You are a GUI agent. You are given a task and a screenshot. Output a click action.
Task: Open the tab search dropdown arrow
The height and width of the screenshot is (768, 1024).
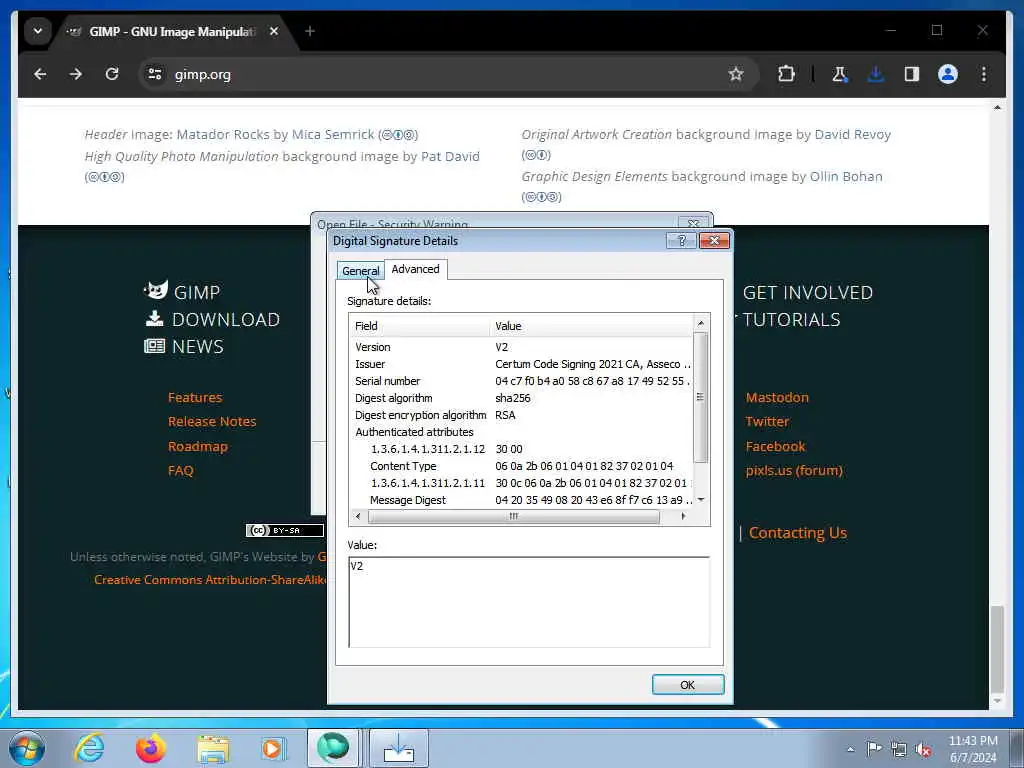point(38,31)
